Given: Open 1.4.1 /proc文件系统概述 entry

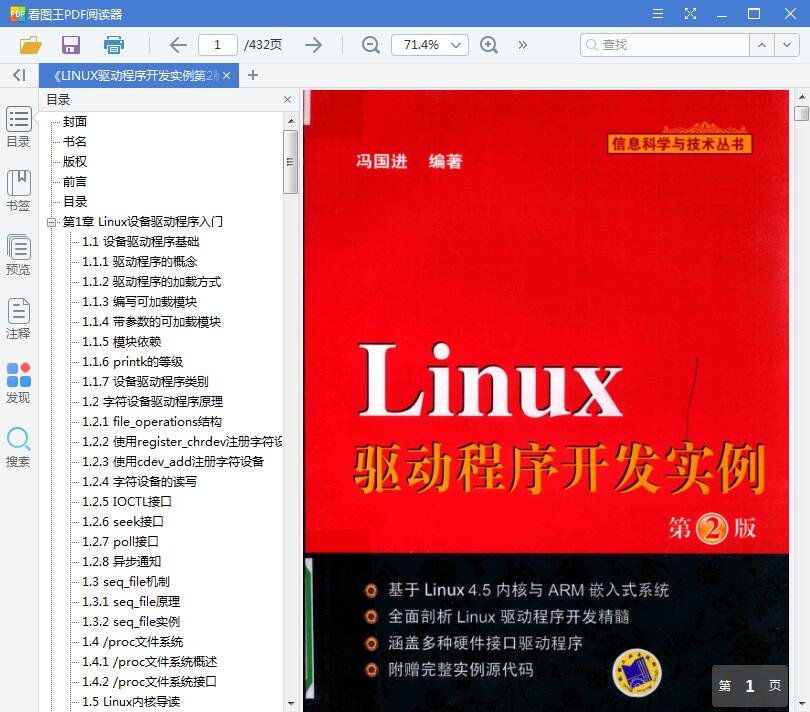Looking at the screenshot, I should click(150, 662).
